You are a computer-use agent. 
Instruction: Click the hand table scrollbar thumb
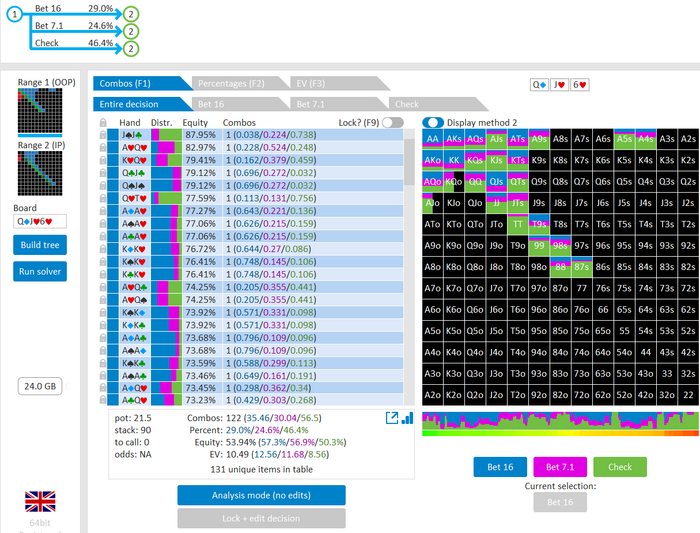pyautogui.click(x=409, y=162)
